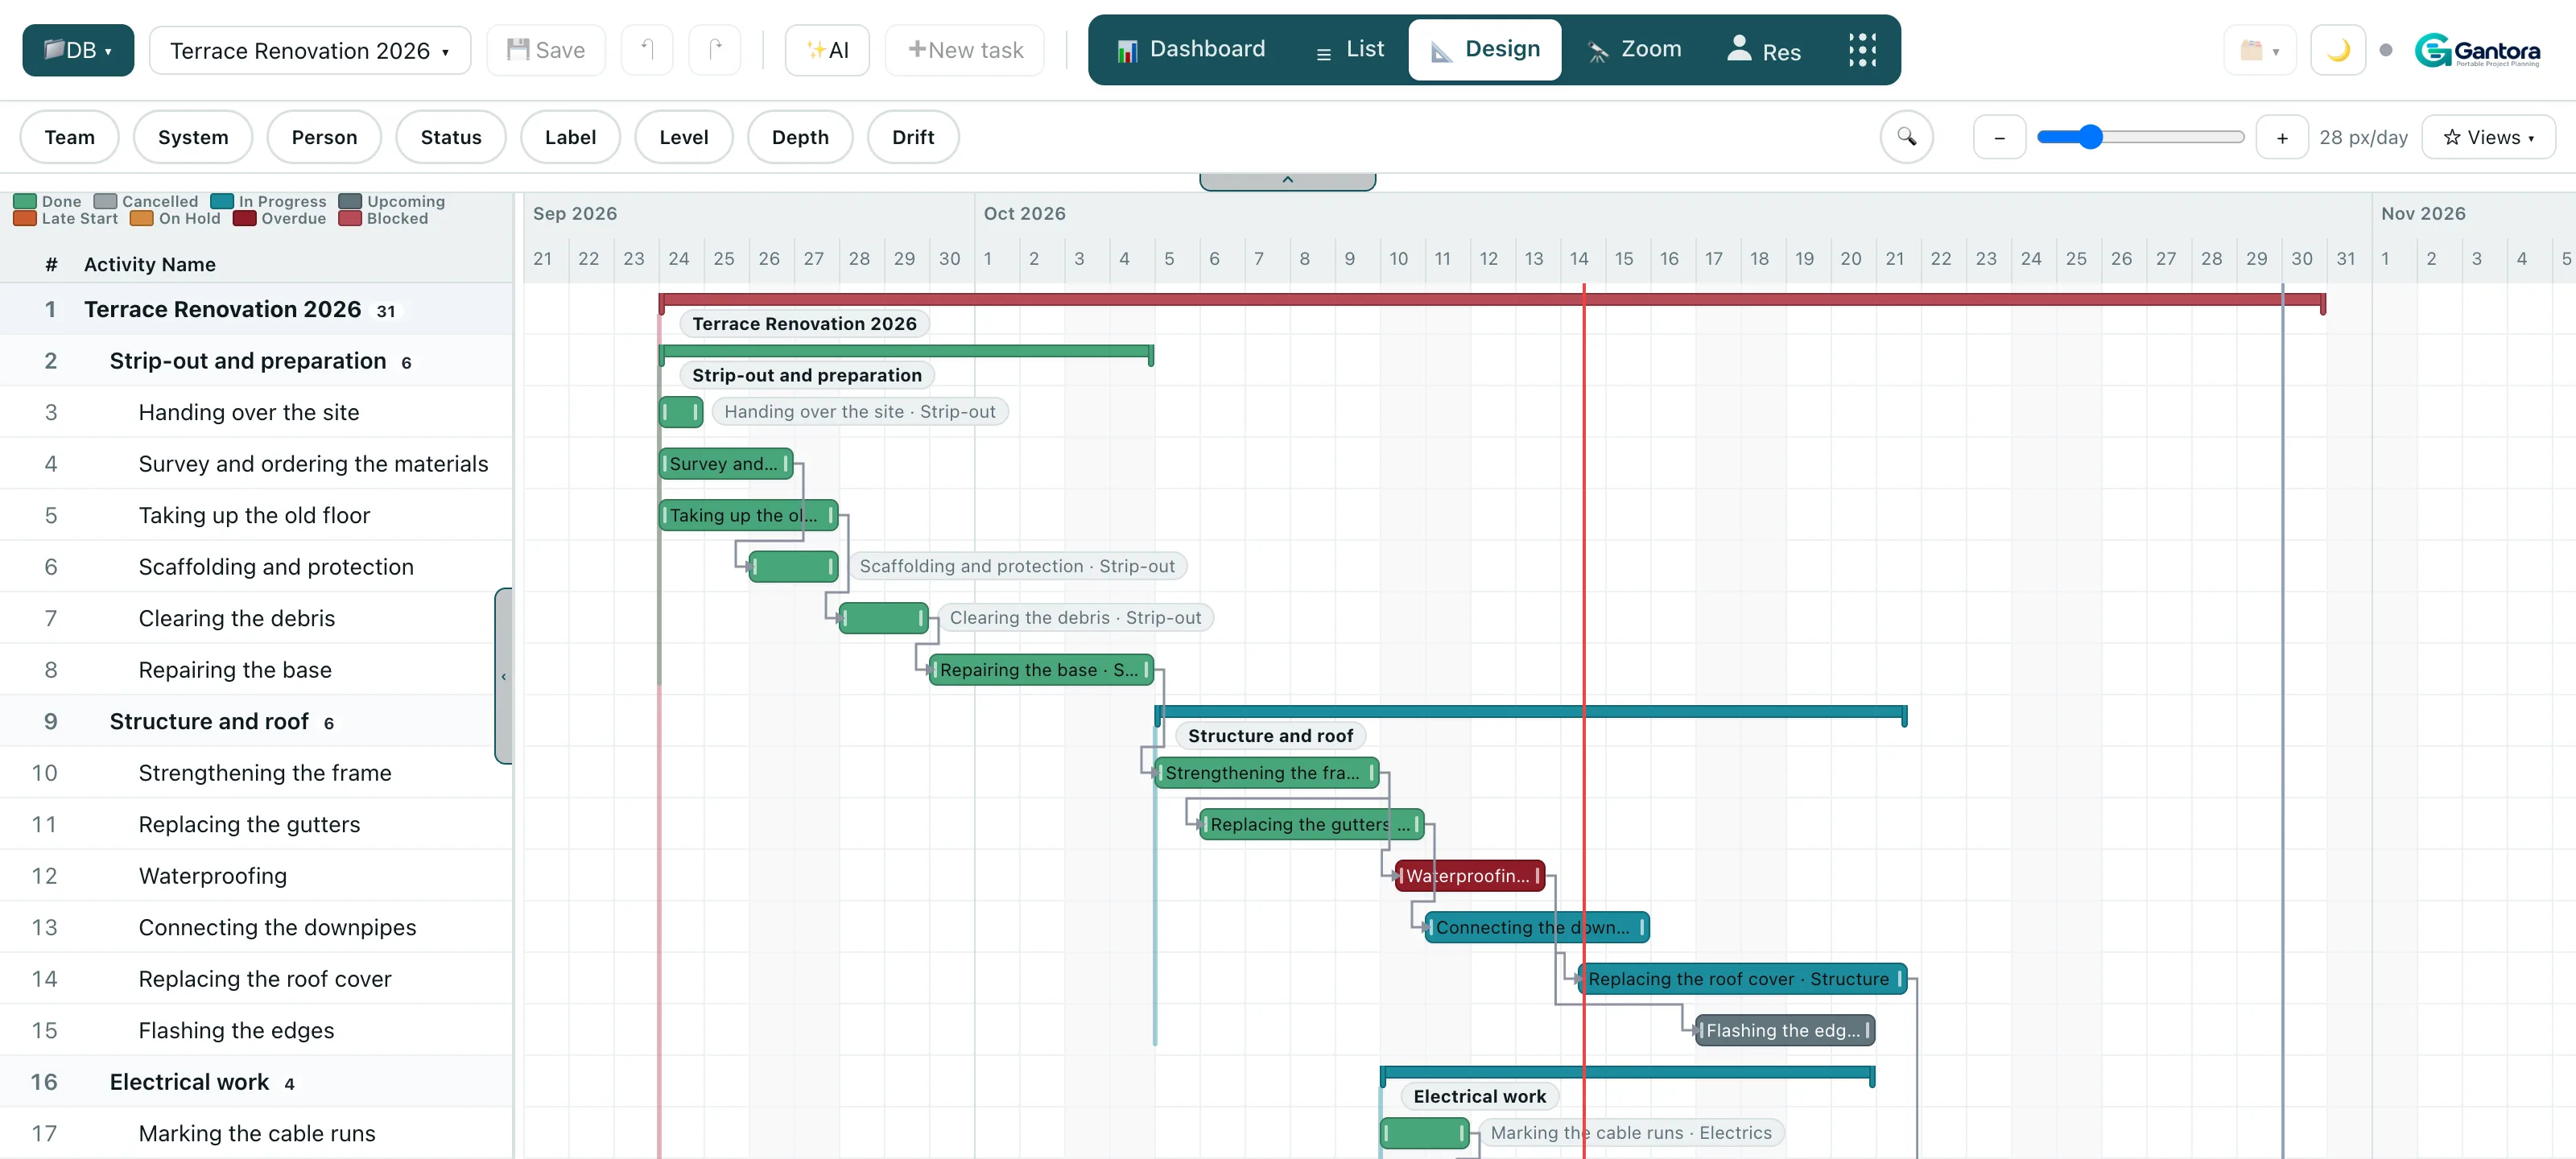Select the Replacing the roof cover bar
2576x1159 pixels.
click(1742, 979)
